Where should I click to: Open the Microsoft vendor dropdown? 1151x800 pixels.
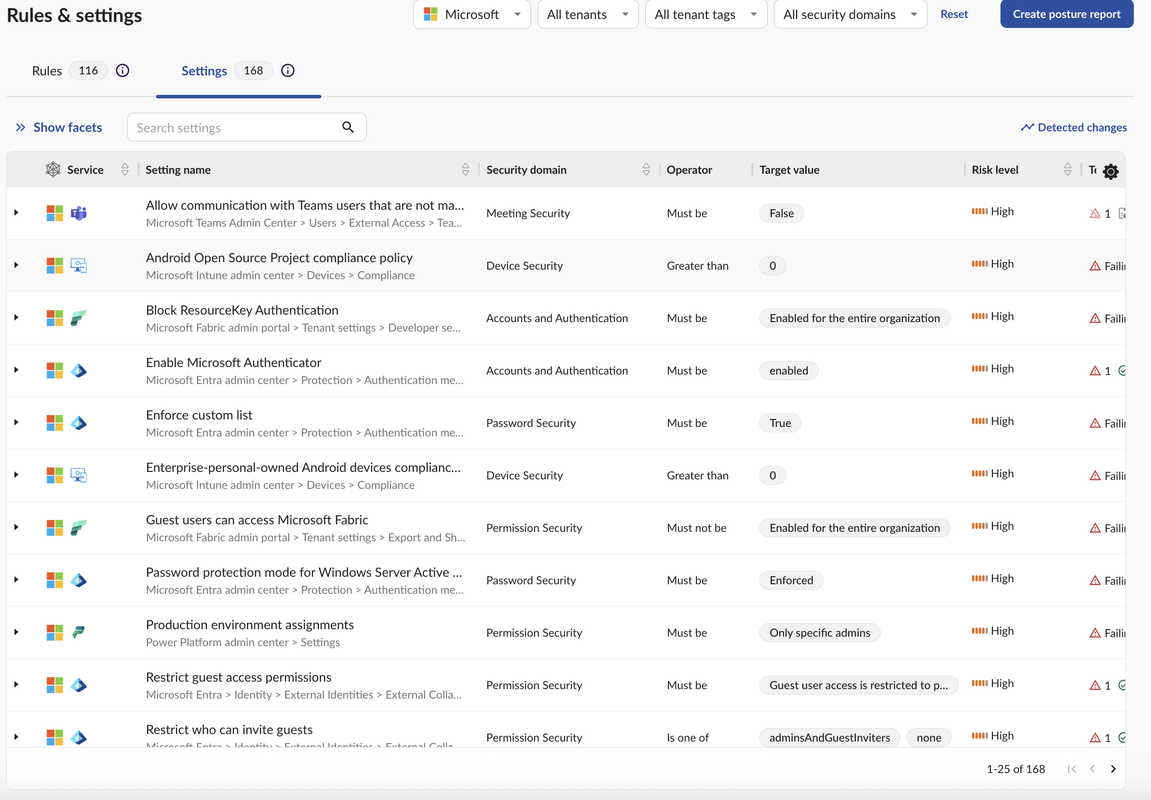[472, 14]
